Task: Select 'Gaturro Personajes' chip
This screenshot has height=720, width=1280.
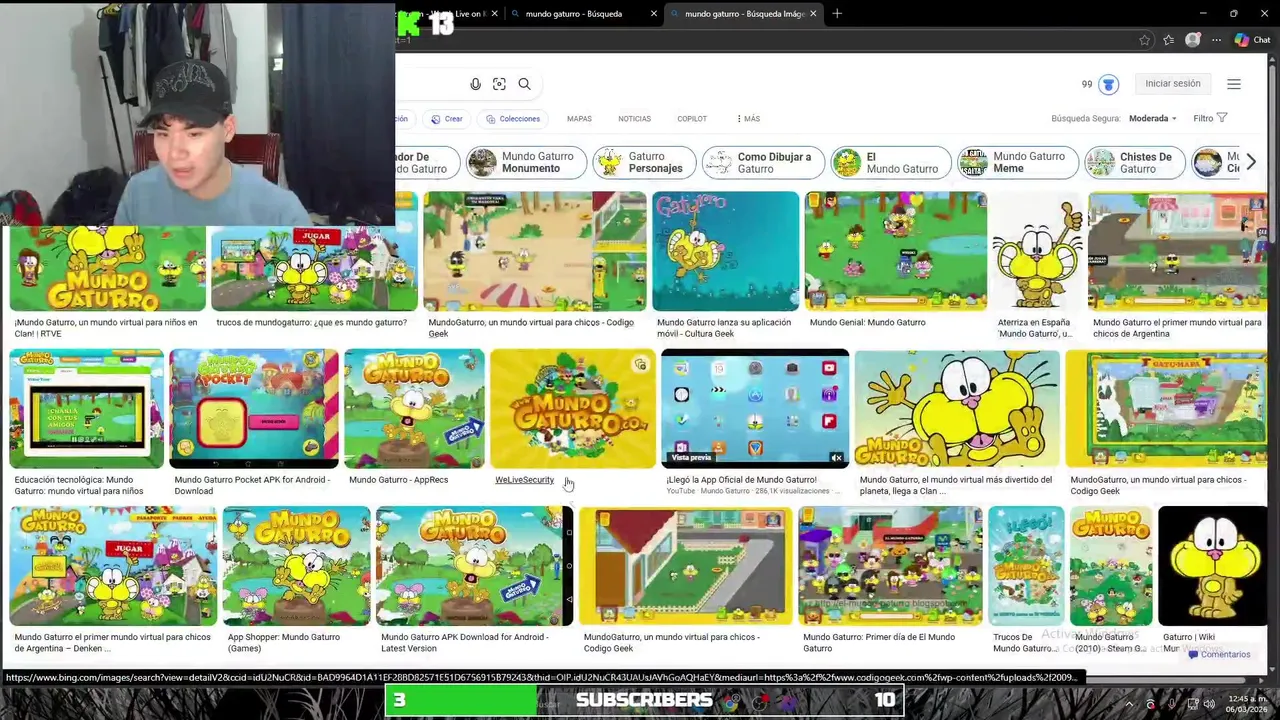Action: pyautogui.click(x=645, y=162)
